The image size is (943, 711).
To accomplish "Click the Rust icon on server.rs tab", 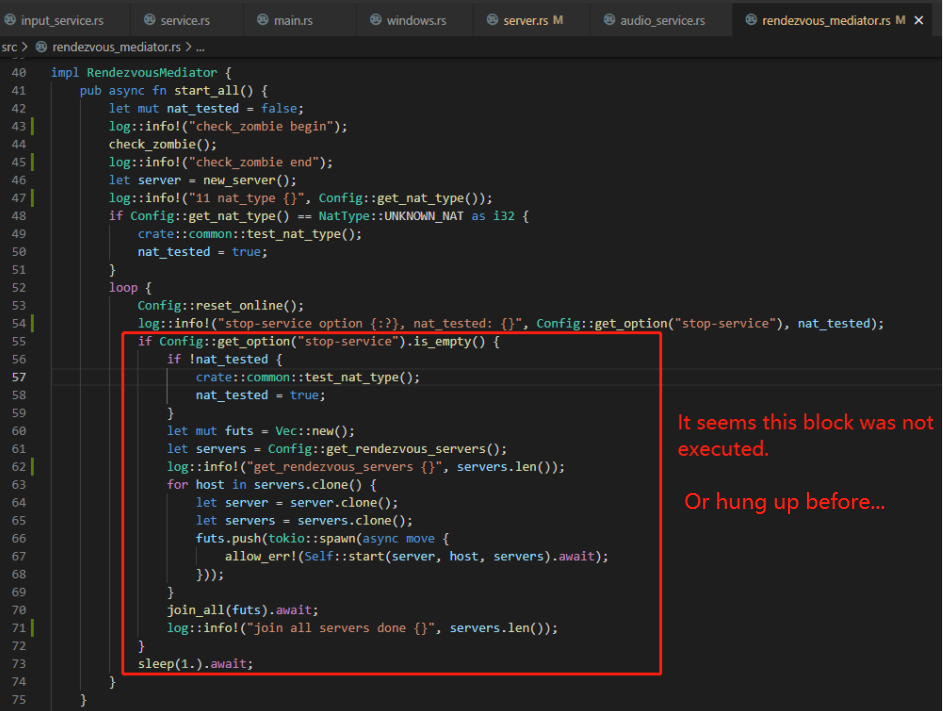I will (x=490, y=18).
